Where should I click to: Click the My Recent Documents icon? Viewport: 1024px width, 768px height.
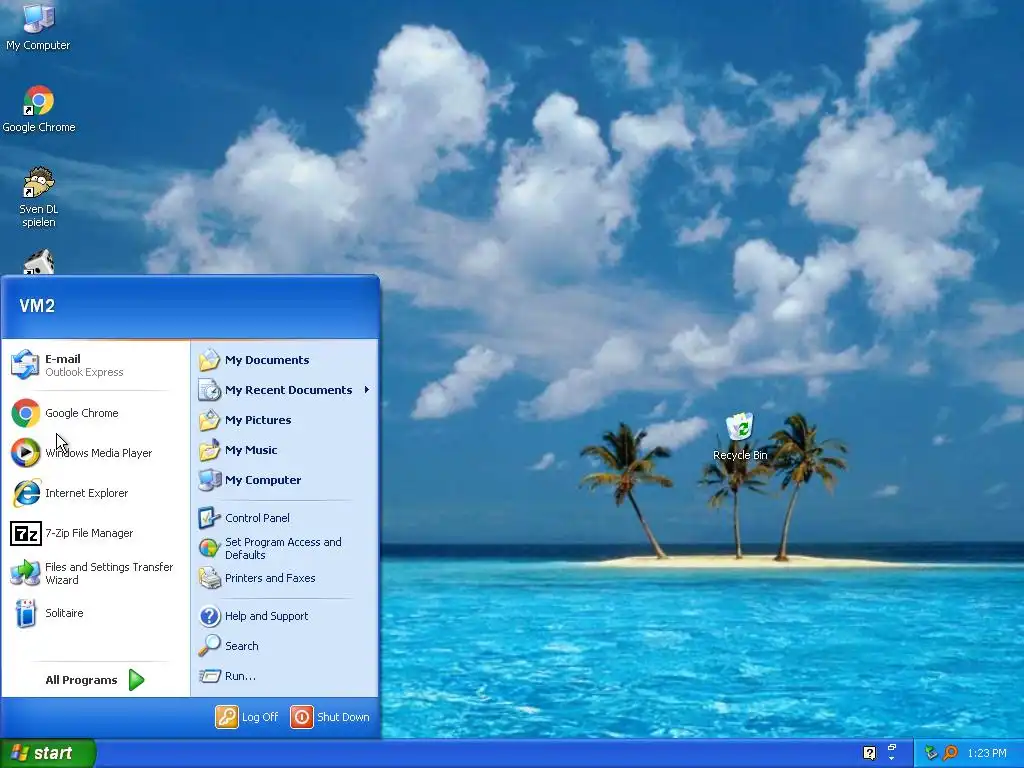210,390
